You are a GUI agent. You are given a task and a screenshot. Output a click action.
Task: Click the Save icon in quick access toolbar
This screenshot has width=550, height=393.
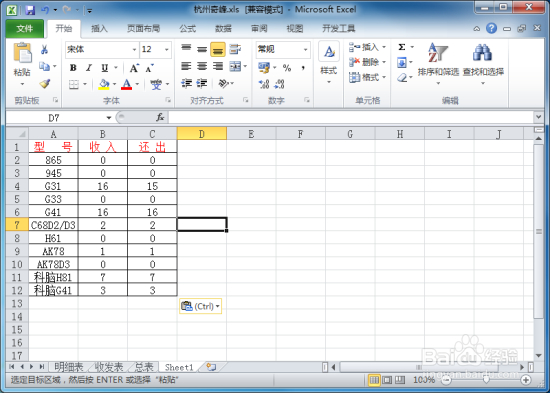point(30,10)
